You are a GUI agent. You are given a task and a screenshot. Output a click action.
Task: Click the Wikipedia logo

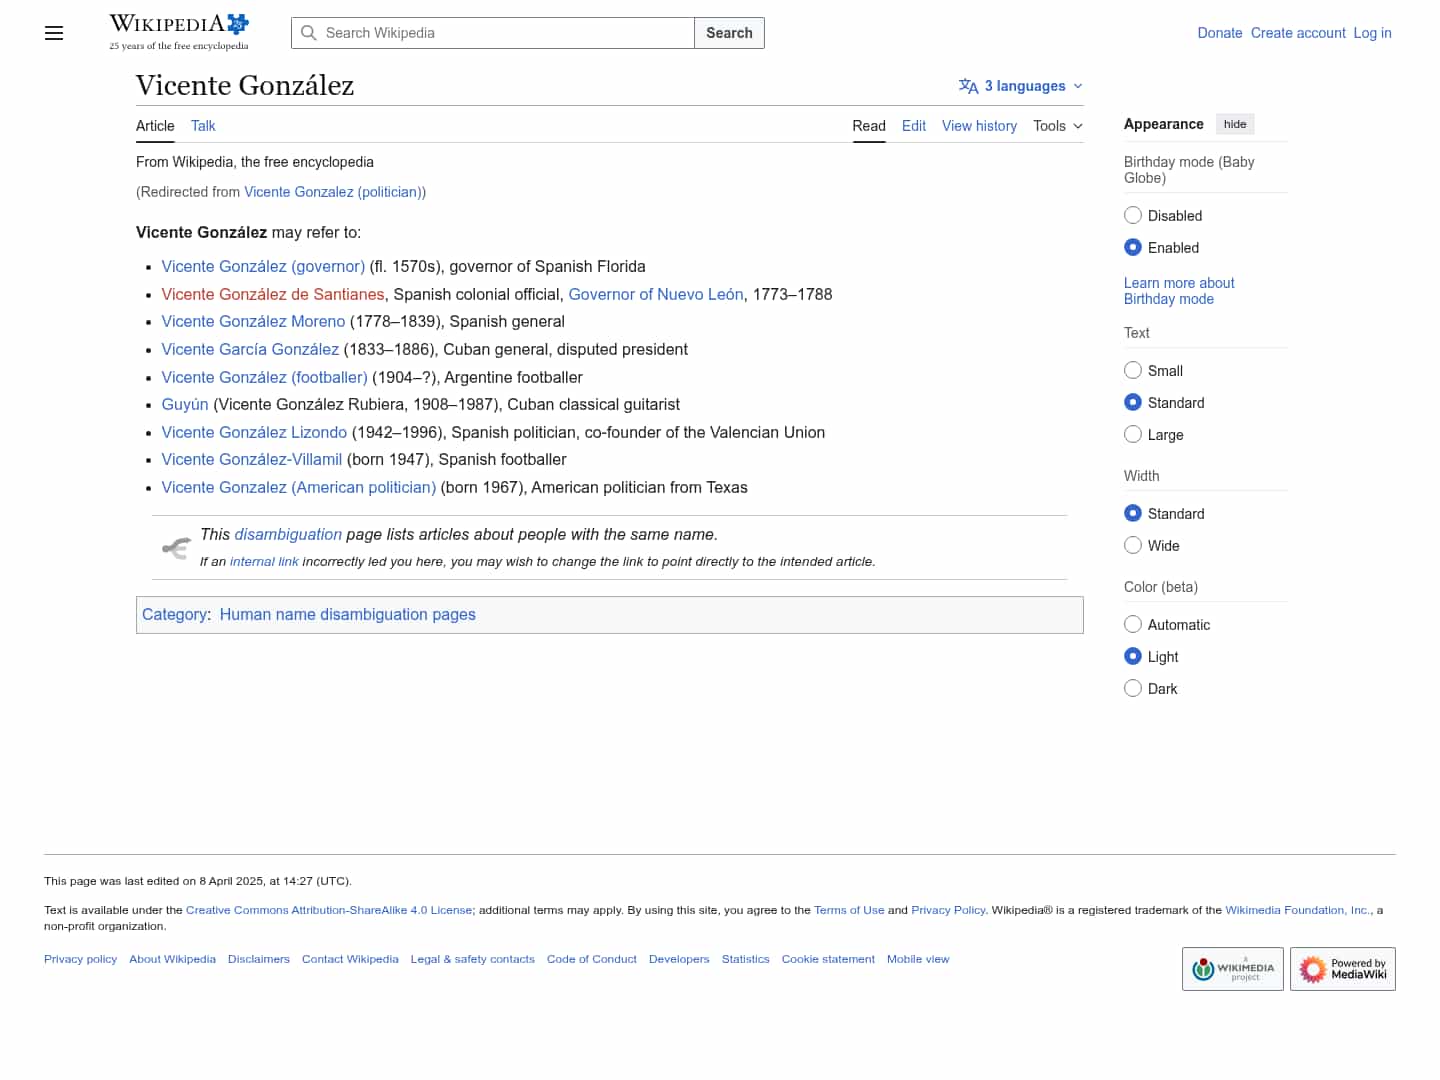(x=179, y=32)
